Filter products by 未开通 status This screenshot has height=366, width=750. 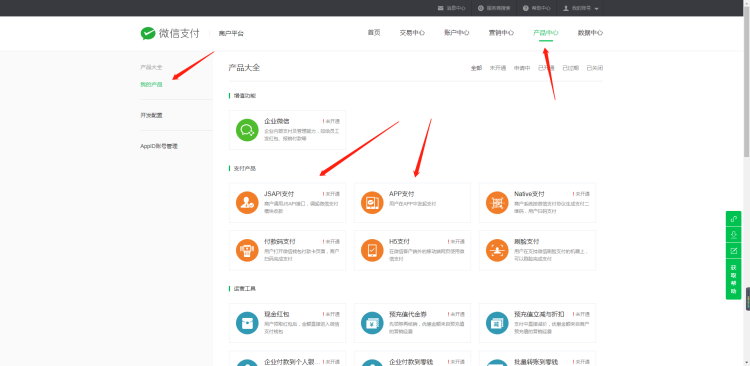click(498, 68)
